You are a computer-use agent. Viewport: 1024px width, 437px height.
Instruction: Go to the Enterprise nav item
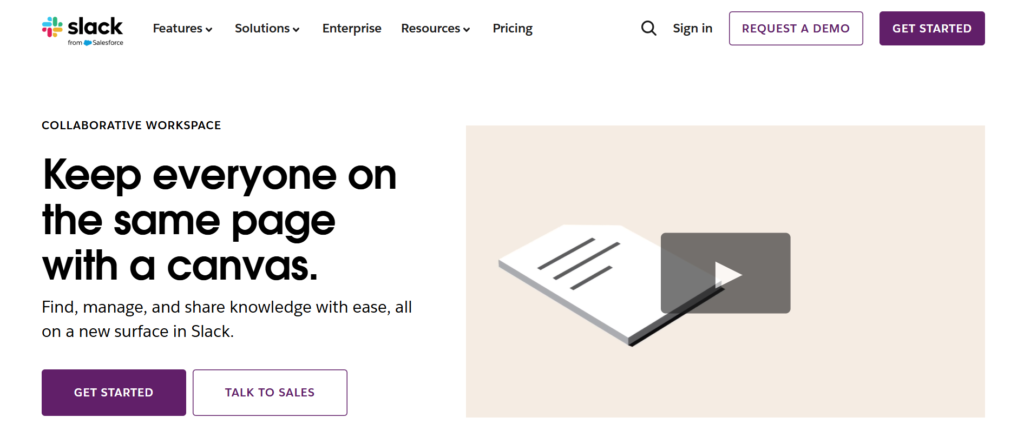[351, 28]
